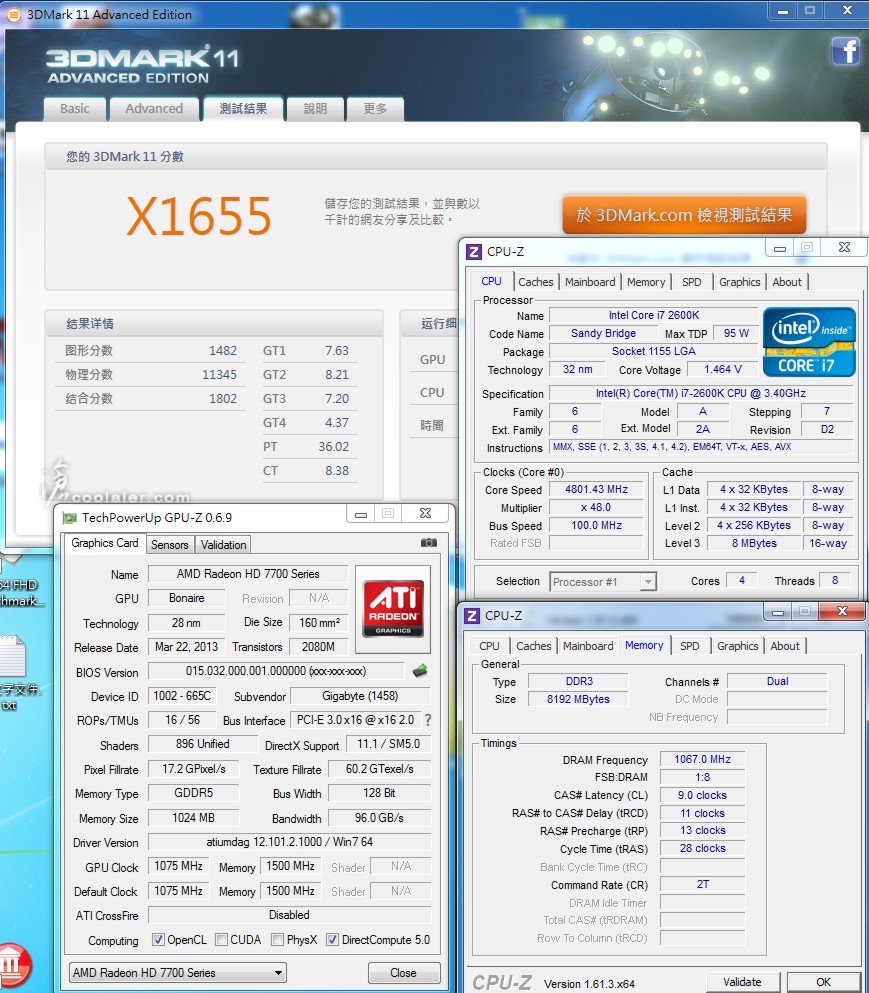Click the DRAM Frequency 1067.0 MHz value
The width and height of the screenshot is (869, 993).
click(x=702, y=759)
